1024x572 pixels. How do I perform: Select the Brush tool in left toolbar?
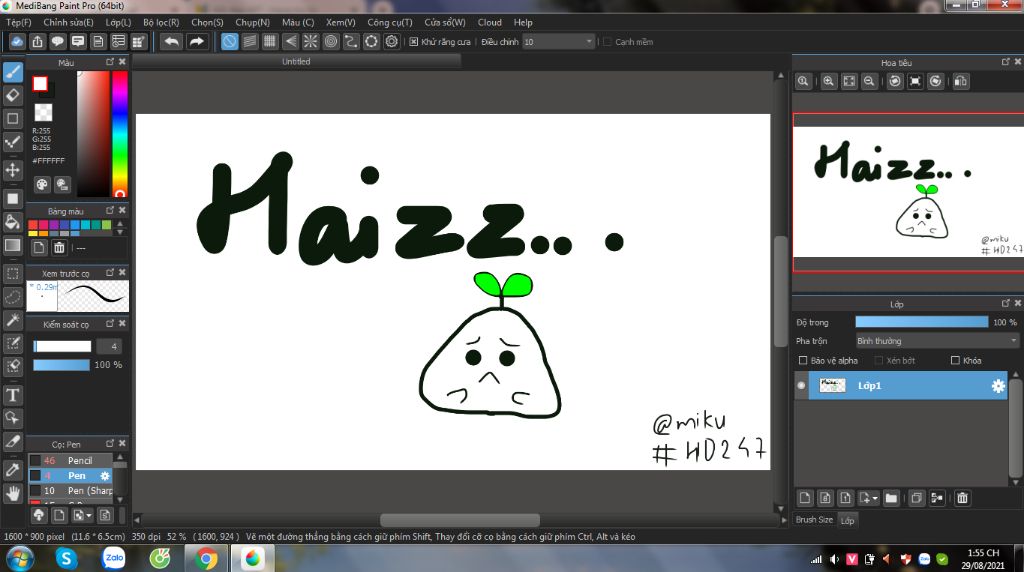[12, 72]
